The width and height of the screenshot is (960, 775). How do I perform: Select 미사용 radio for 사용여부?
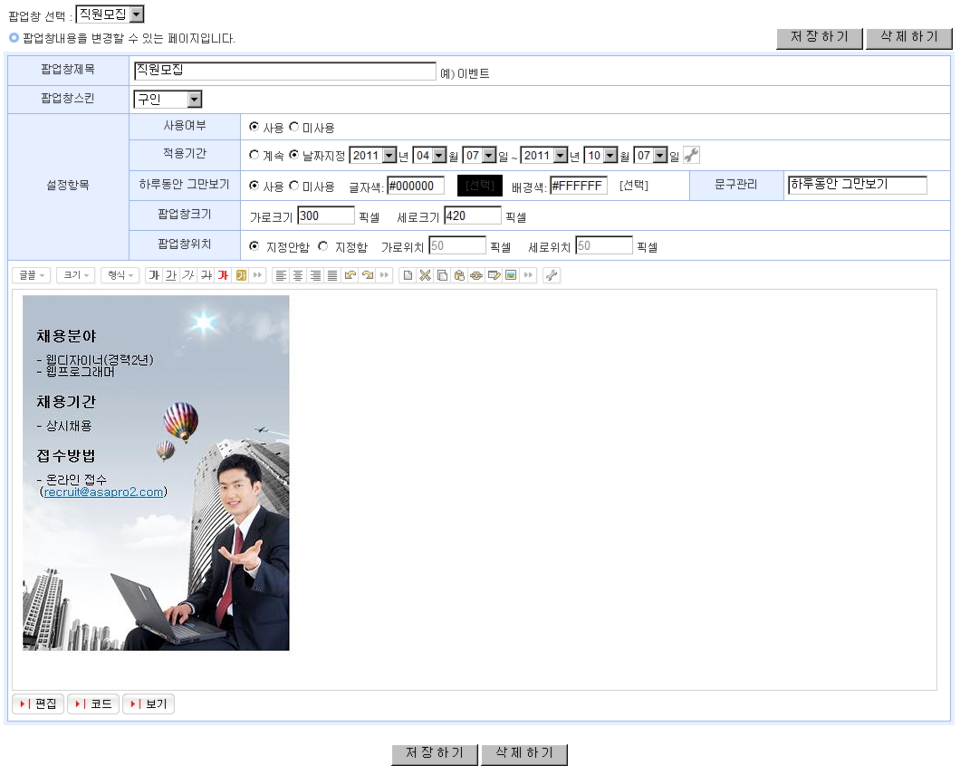click(x=294, y=127)
